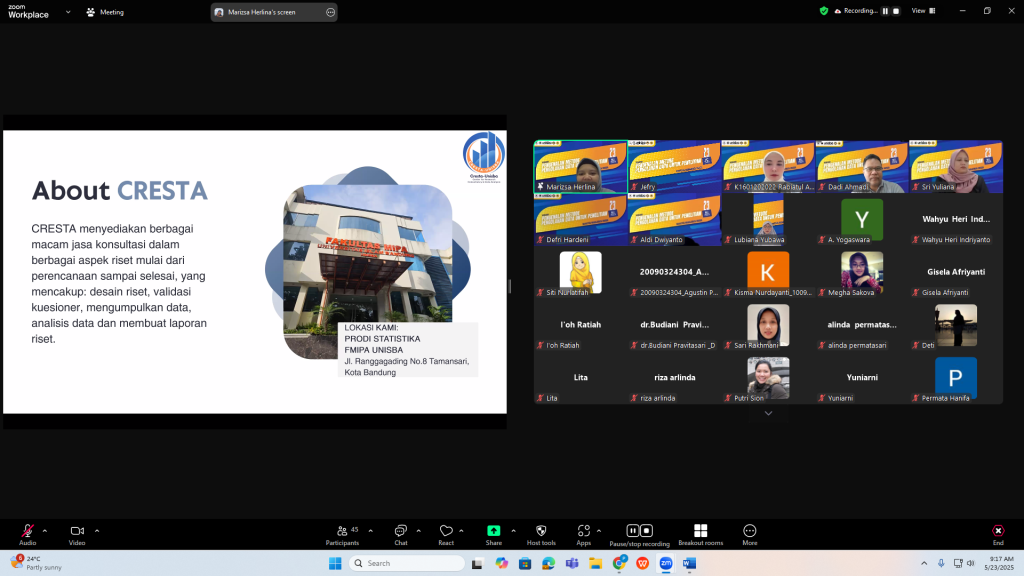Select Aldi Dwiyanto's video tile
This screenshot has width=1024, height=576.
[x=675, y=219]
